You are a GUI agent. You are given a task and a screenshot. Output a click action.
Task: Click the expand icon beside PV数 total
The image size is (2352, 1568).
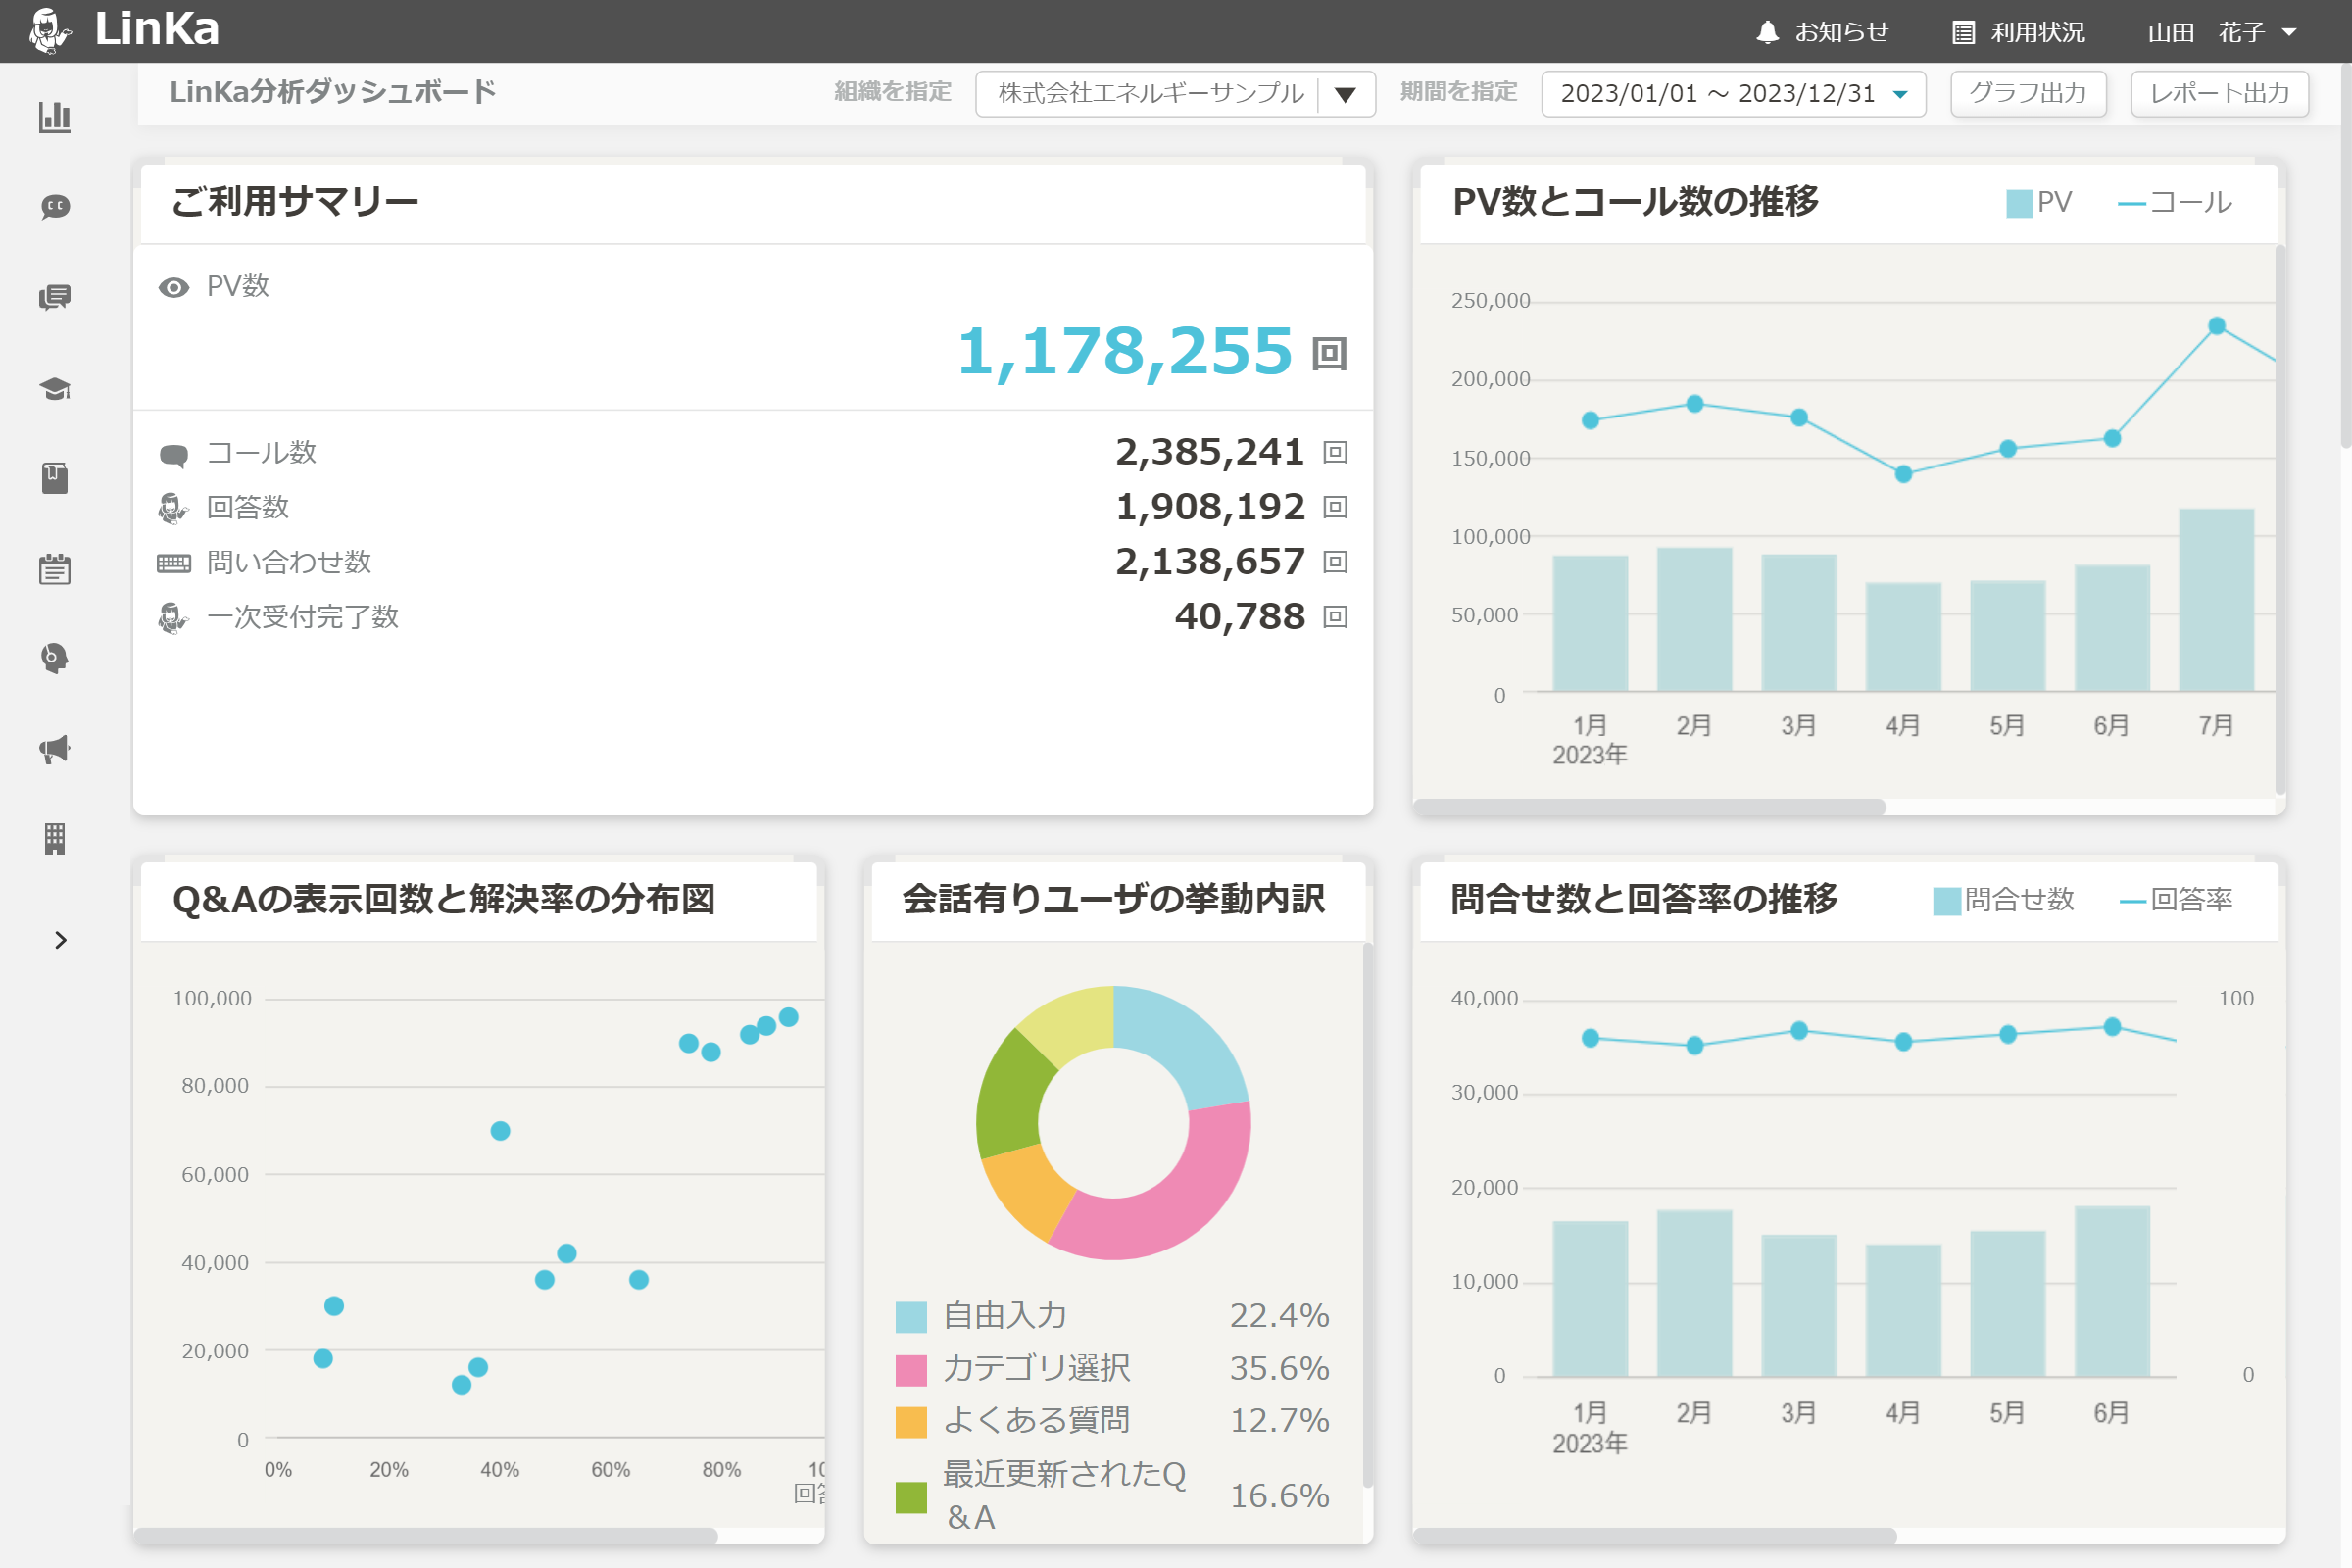(1329, 353)
